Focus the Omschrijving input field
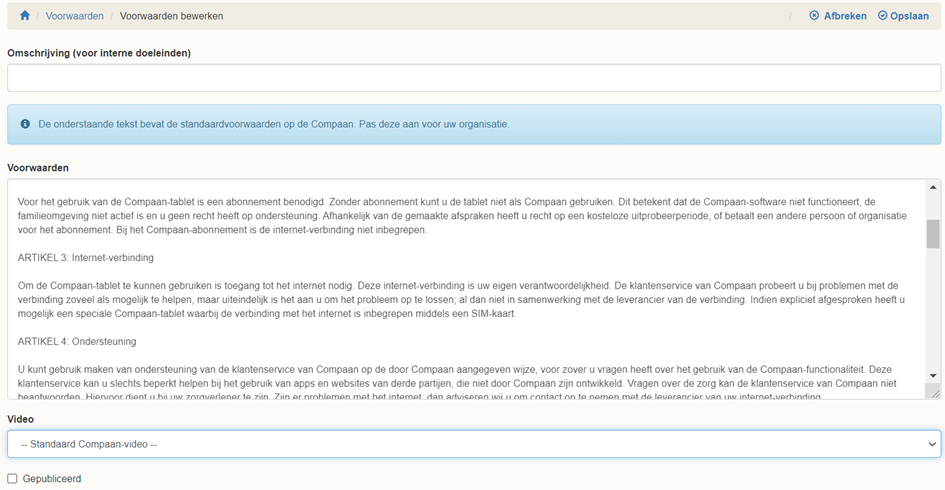The height and width of the screenshot is (490, 945). pyautogui.click(x=474, y=78)
